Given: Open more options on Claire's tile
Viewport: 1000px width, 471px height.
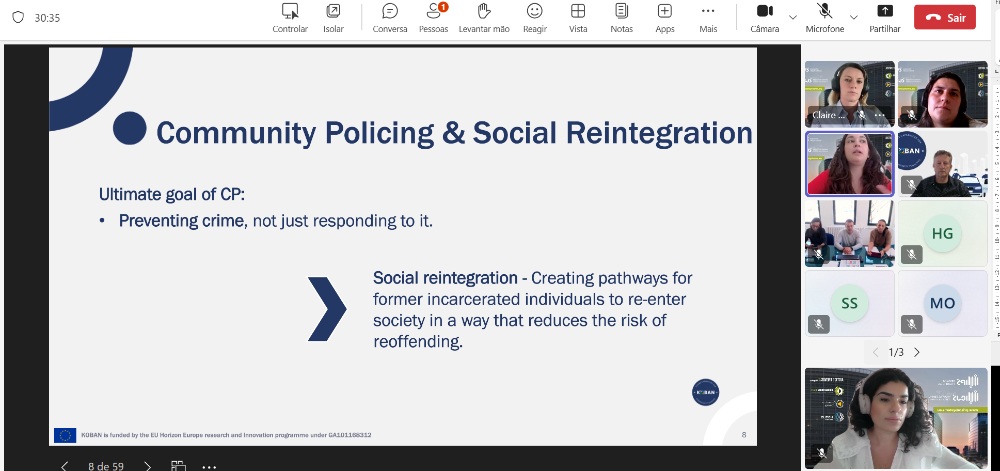Looking at the screenshot, I should point(880,115).
